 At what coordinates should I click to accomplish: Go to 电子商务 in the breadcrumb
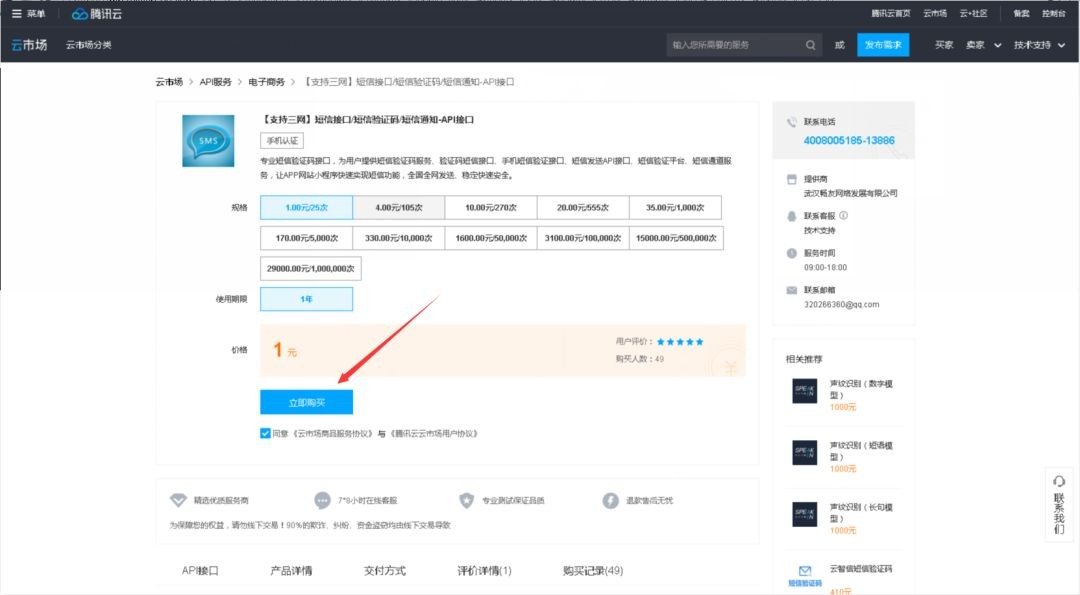click(x=267, y=82)
